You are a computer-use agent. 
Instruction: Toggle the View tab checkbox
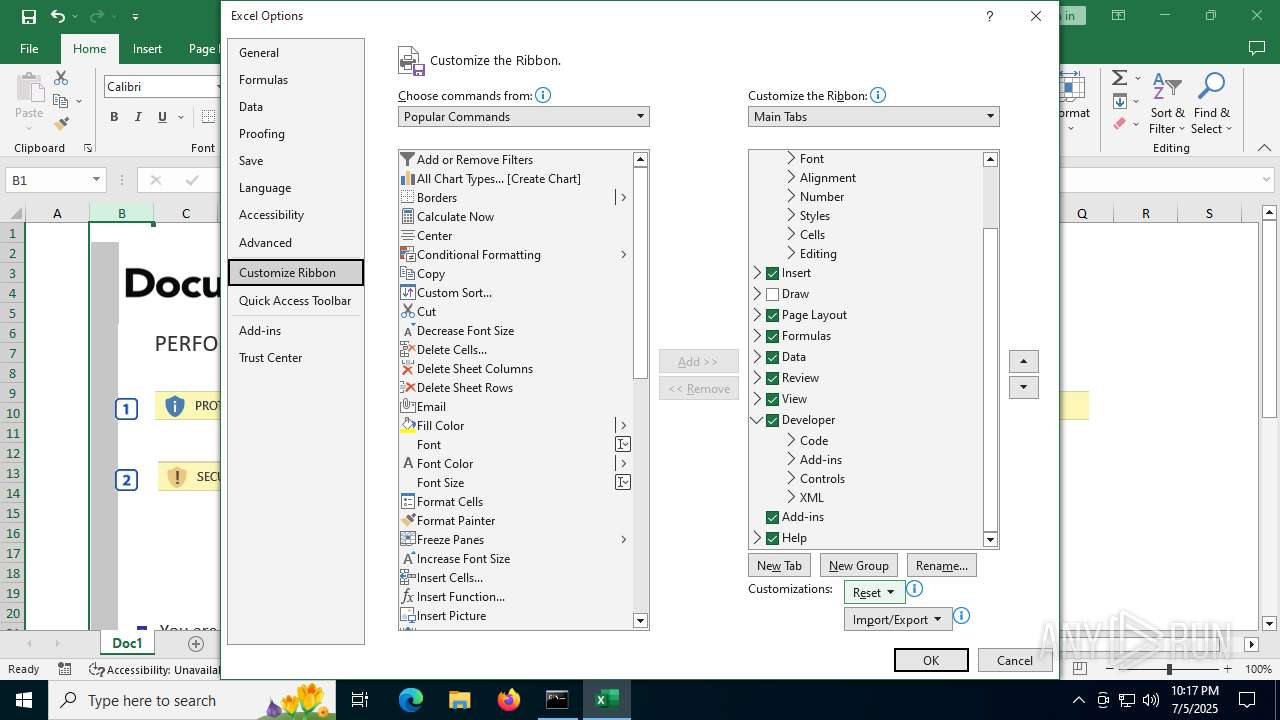click(x=772, y=399)
